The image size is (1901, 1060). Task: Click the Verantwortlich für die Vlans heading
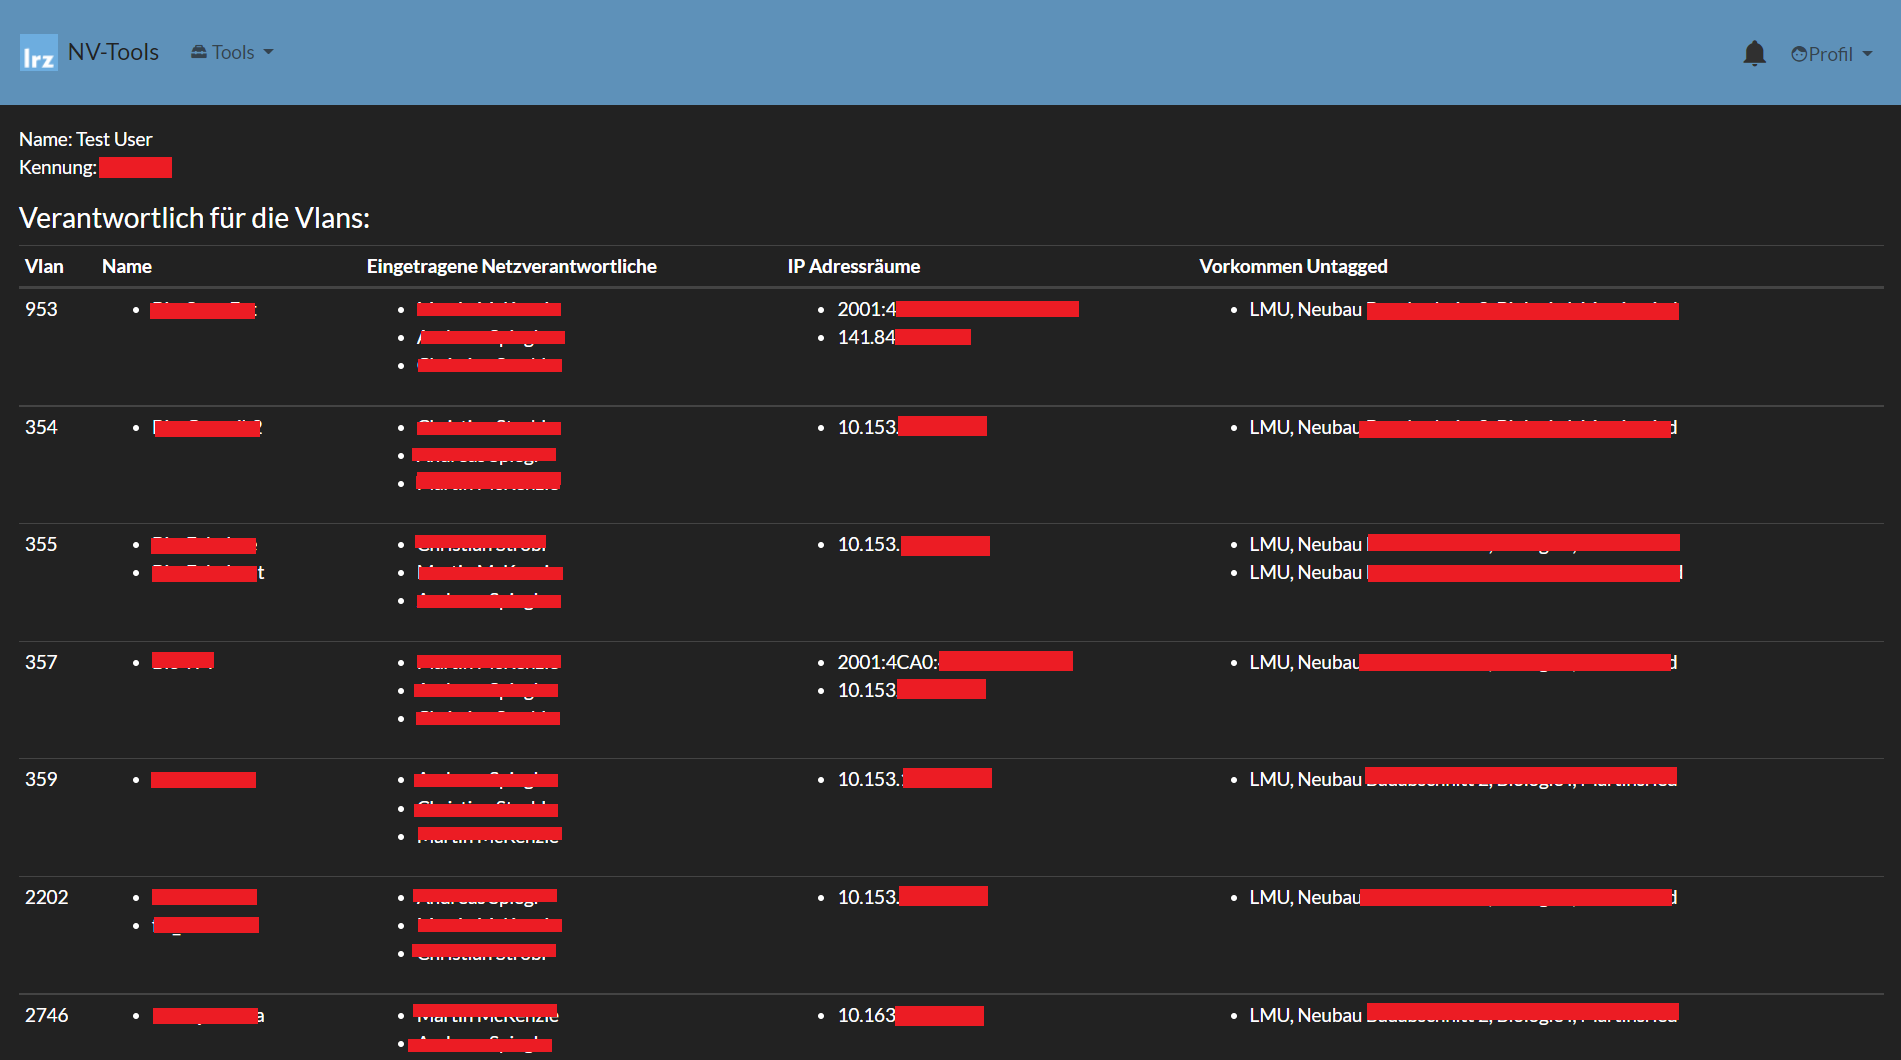pos(194,218)
